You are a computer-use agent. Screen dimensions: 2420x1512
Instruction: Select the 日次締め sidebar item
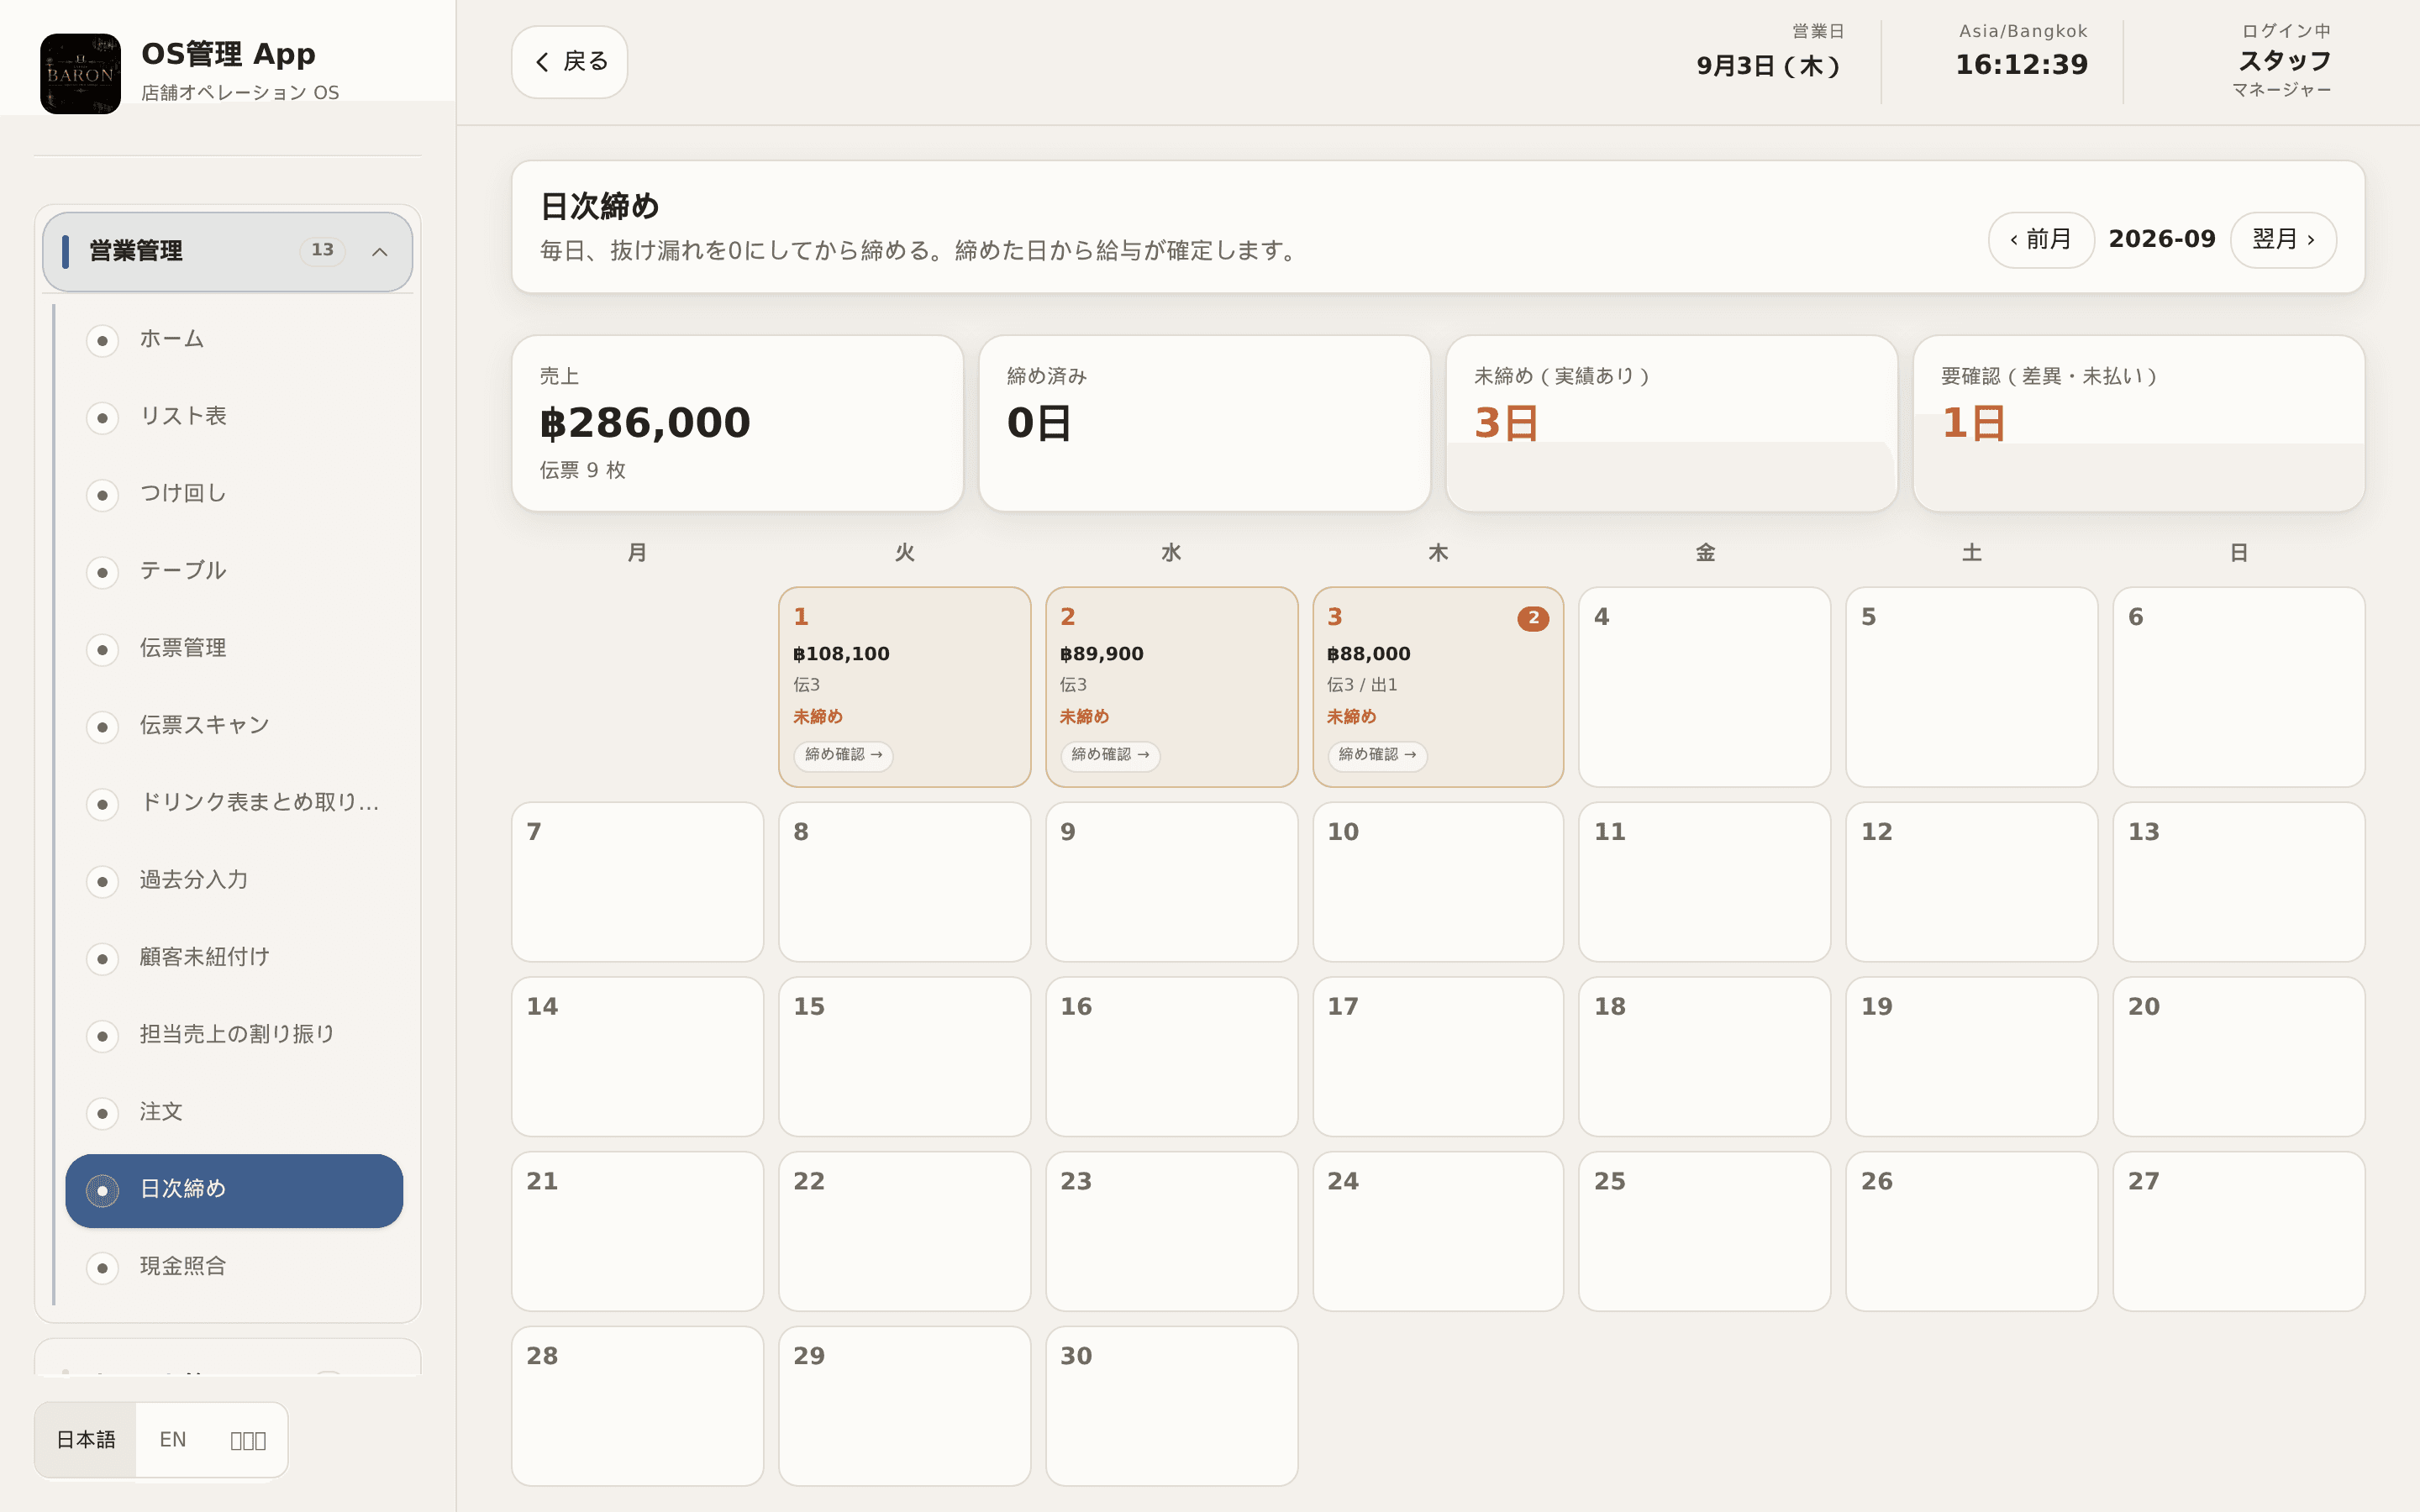[234, 1190]
